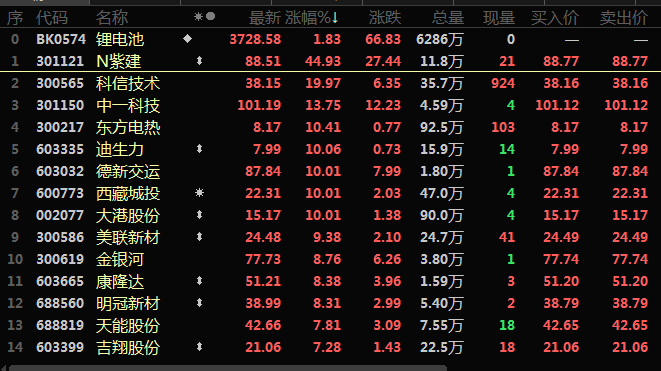Select the 天能股份 row
This screenshot has height=371, width=661.
[x=330, y=325]
